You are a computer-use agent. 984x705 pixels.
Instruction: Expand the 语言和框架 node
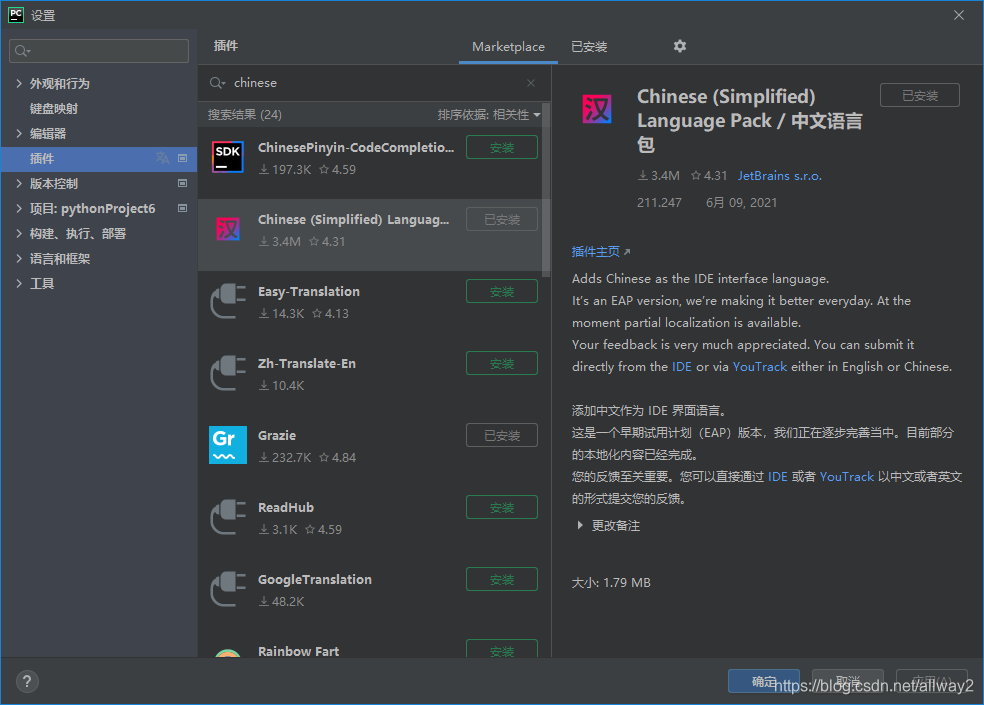pyautogui.click(x=19, y=259)
